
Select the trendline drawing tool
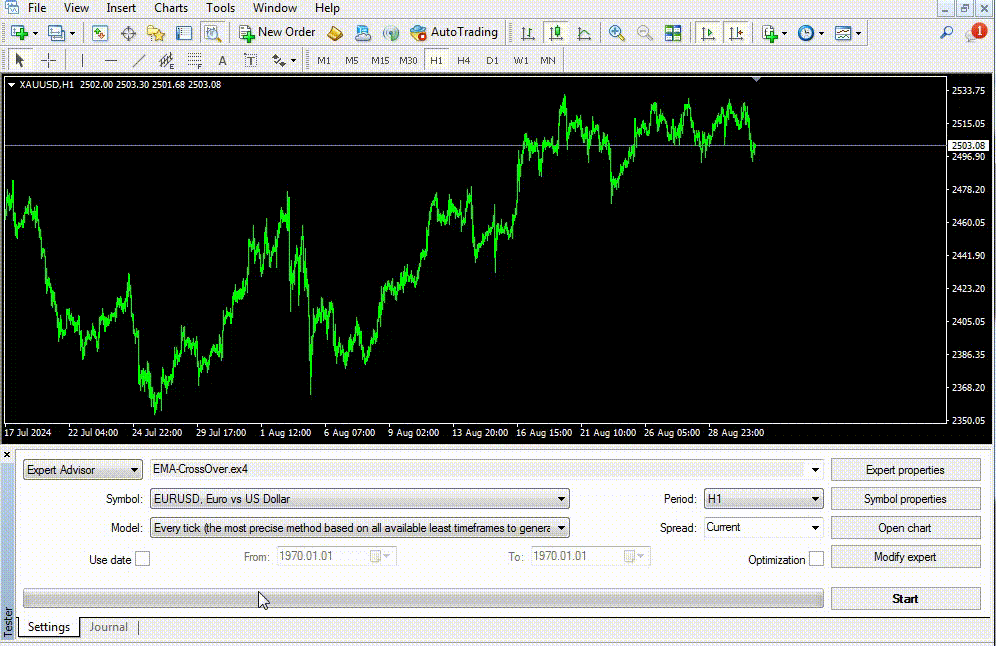click(x=138, y=61)
